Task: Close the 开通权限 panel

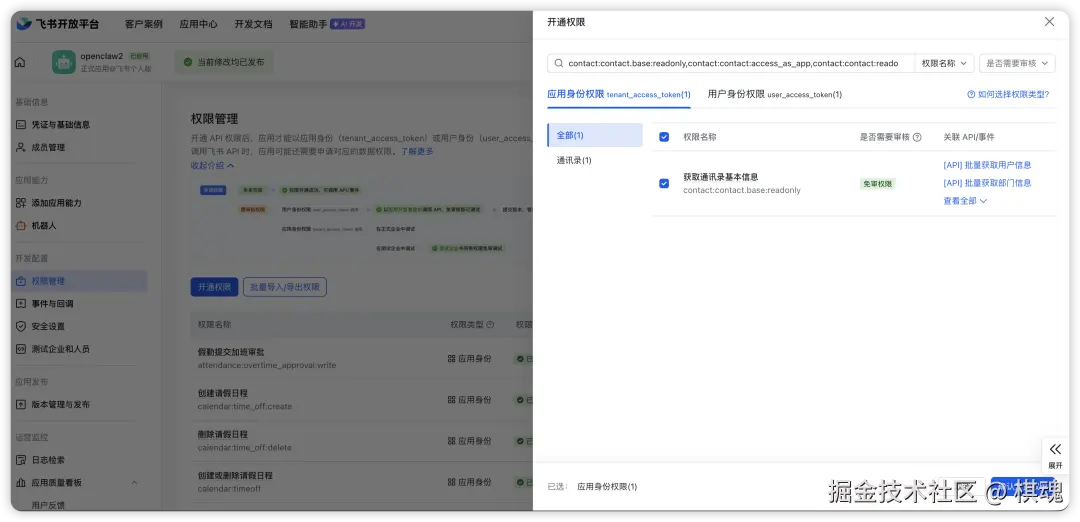Action: click(x=1049, y=22)
